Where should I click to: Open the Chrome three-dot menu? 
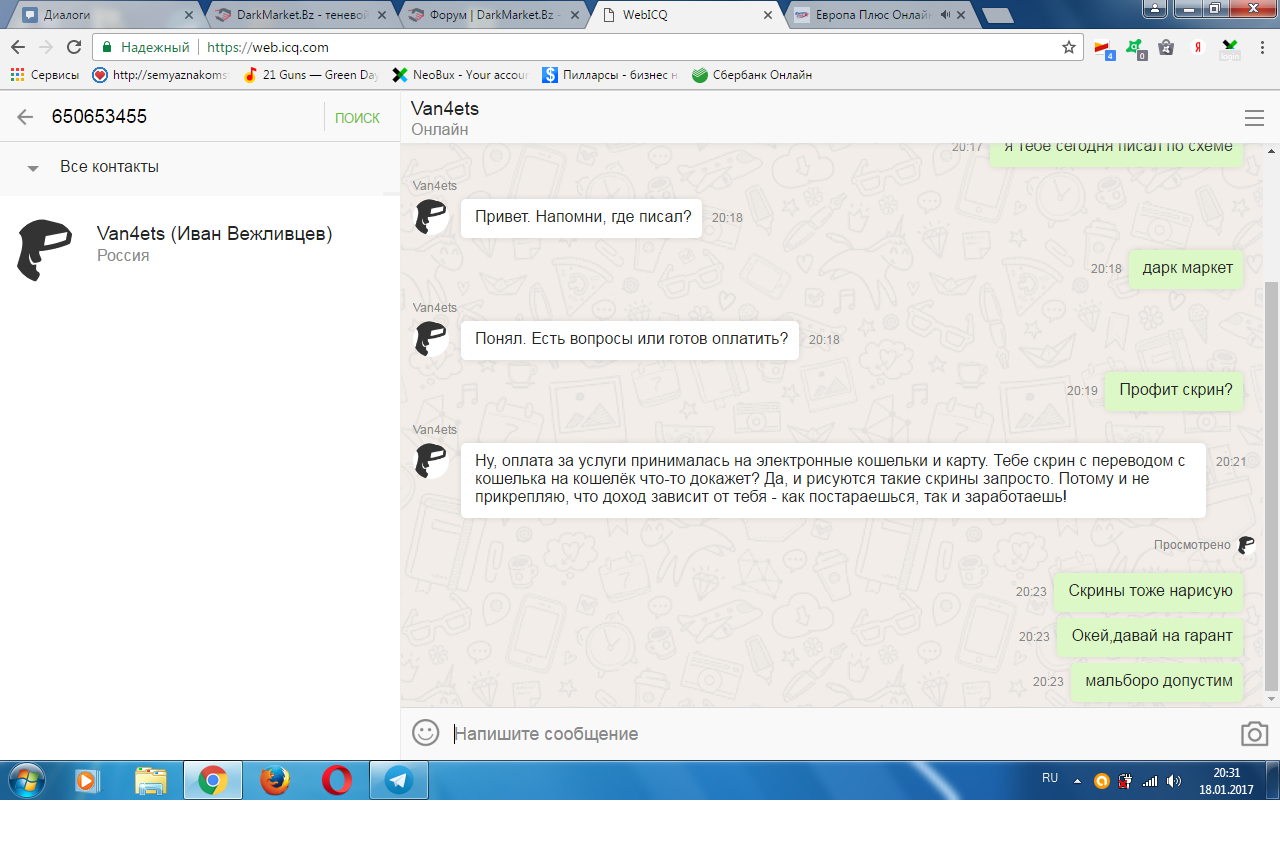coord(1262,47)
